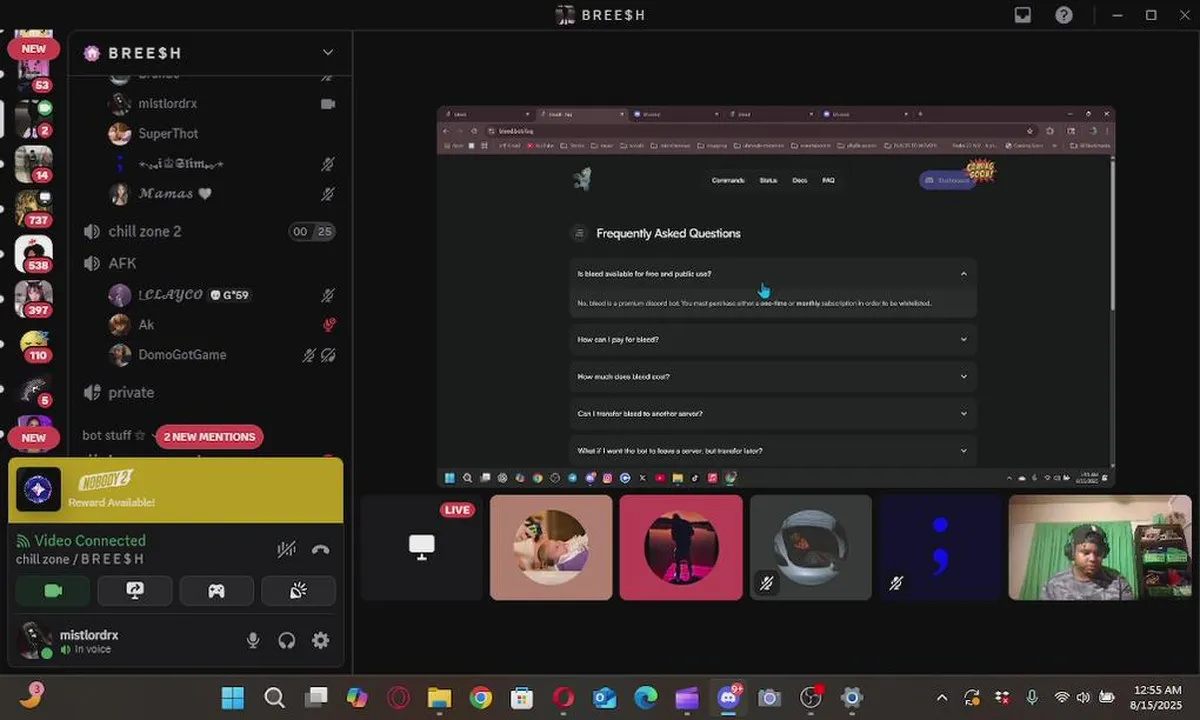Turn off the camera in voice panel
This screenshot has width=1200, height=720.
pyautogui.click(x=54, y=591)
